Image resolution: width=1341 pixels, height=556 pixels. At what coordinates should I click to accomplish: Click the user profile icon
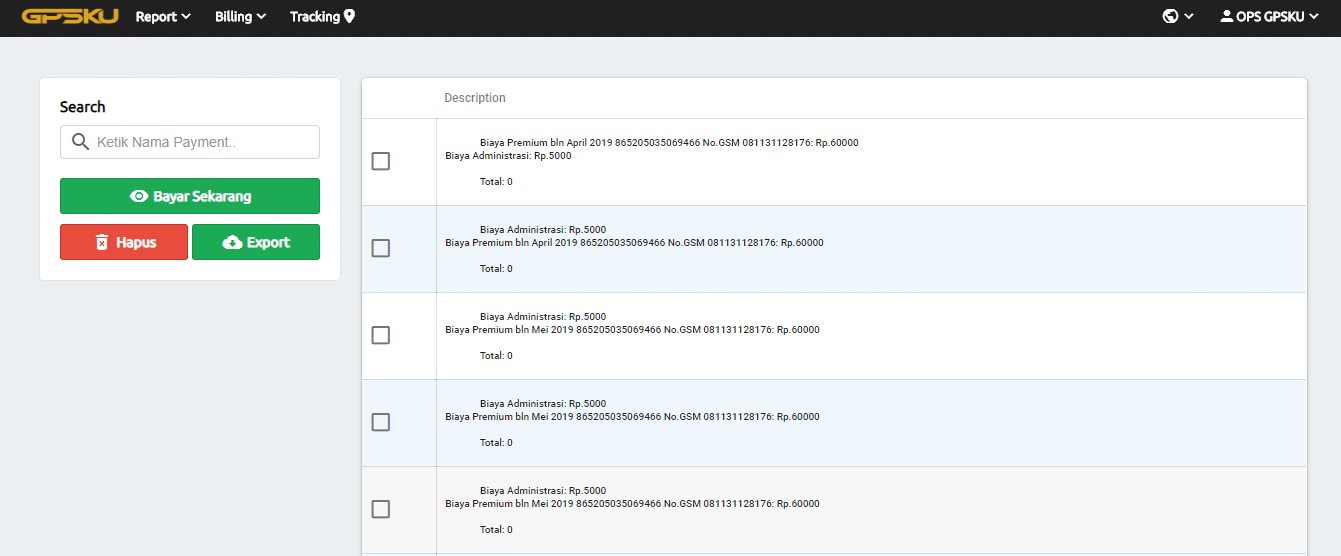(x=1226, y=17)
